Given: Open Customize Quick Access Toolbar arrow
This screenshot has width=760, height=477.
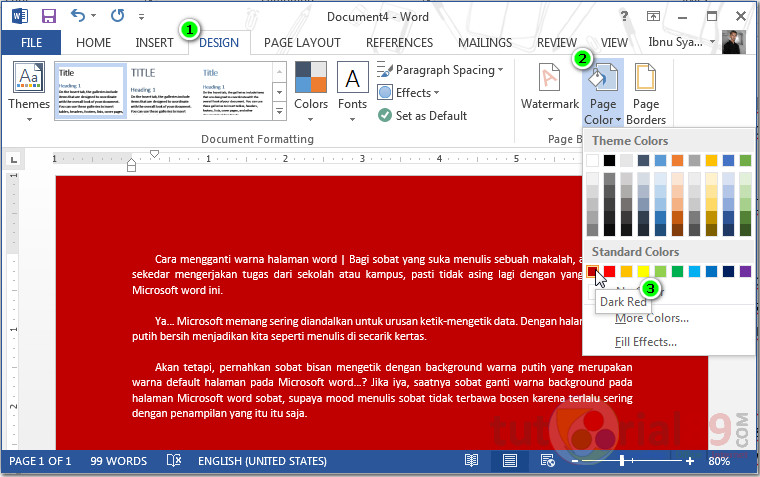Looking at the screenshot, I should click(x=142, y=16).
